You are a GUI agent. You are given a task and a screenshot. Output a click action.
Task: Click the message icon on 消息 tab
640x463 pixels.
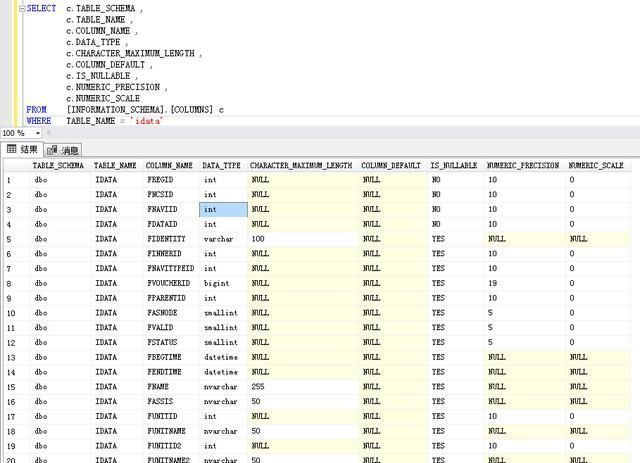point(53,149)
